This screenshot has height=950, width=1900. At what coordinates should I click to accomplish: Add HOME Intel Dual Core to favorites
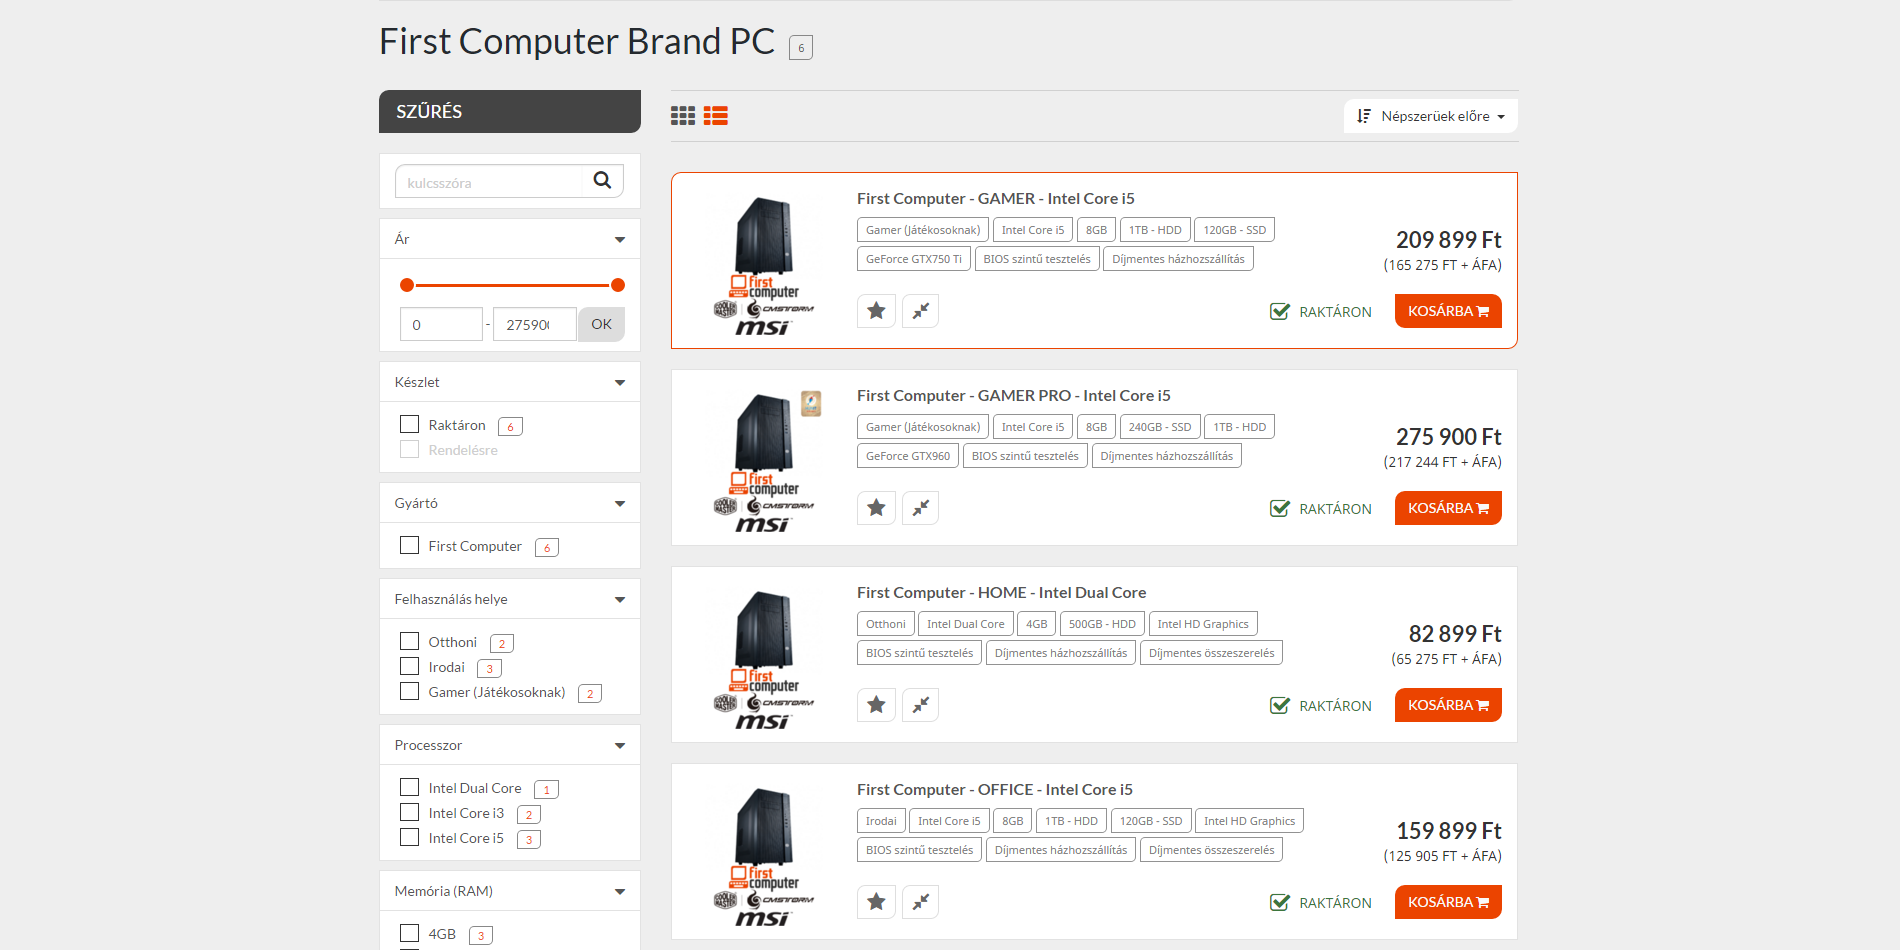click(876, 705)
